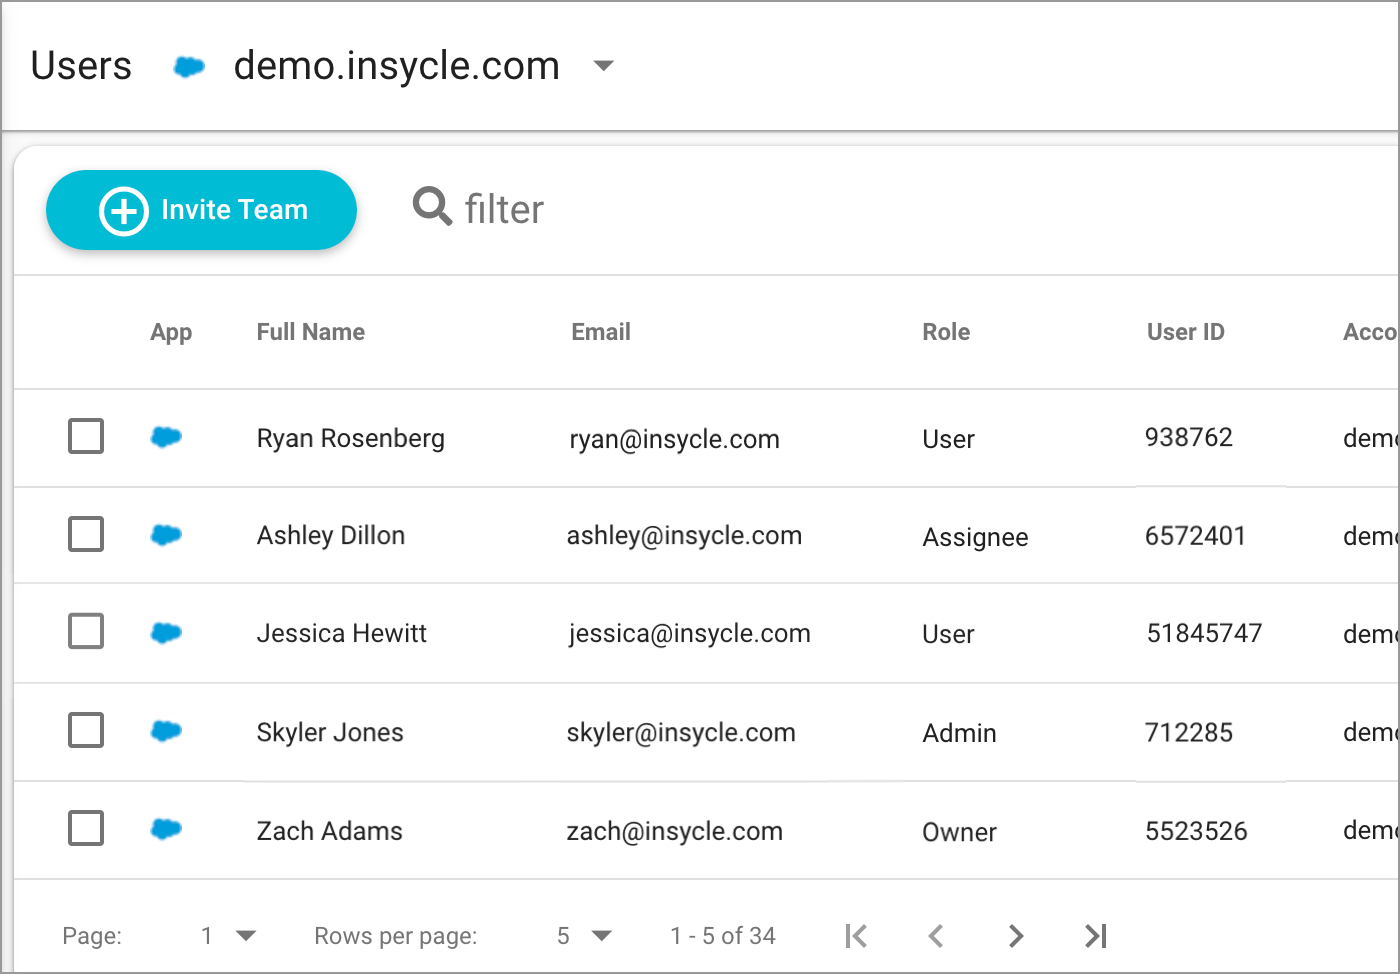Select the checkbox for Ashley Dillon
The image size is (1400, 974).
pos(86,534)
